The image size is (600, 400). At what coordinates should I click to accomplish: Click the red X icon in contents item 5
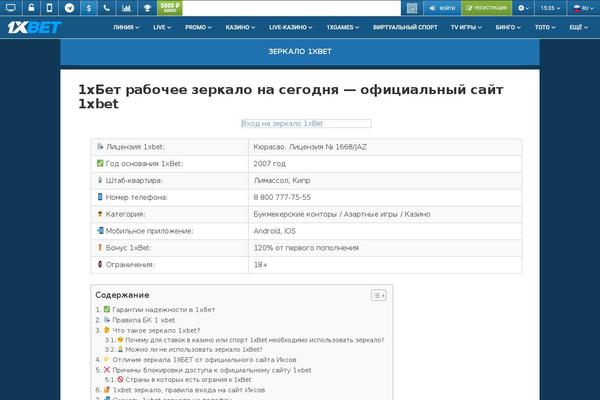pyautogui.click(x=107, y=370)
